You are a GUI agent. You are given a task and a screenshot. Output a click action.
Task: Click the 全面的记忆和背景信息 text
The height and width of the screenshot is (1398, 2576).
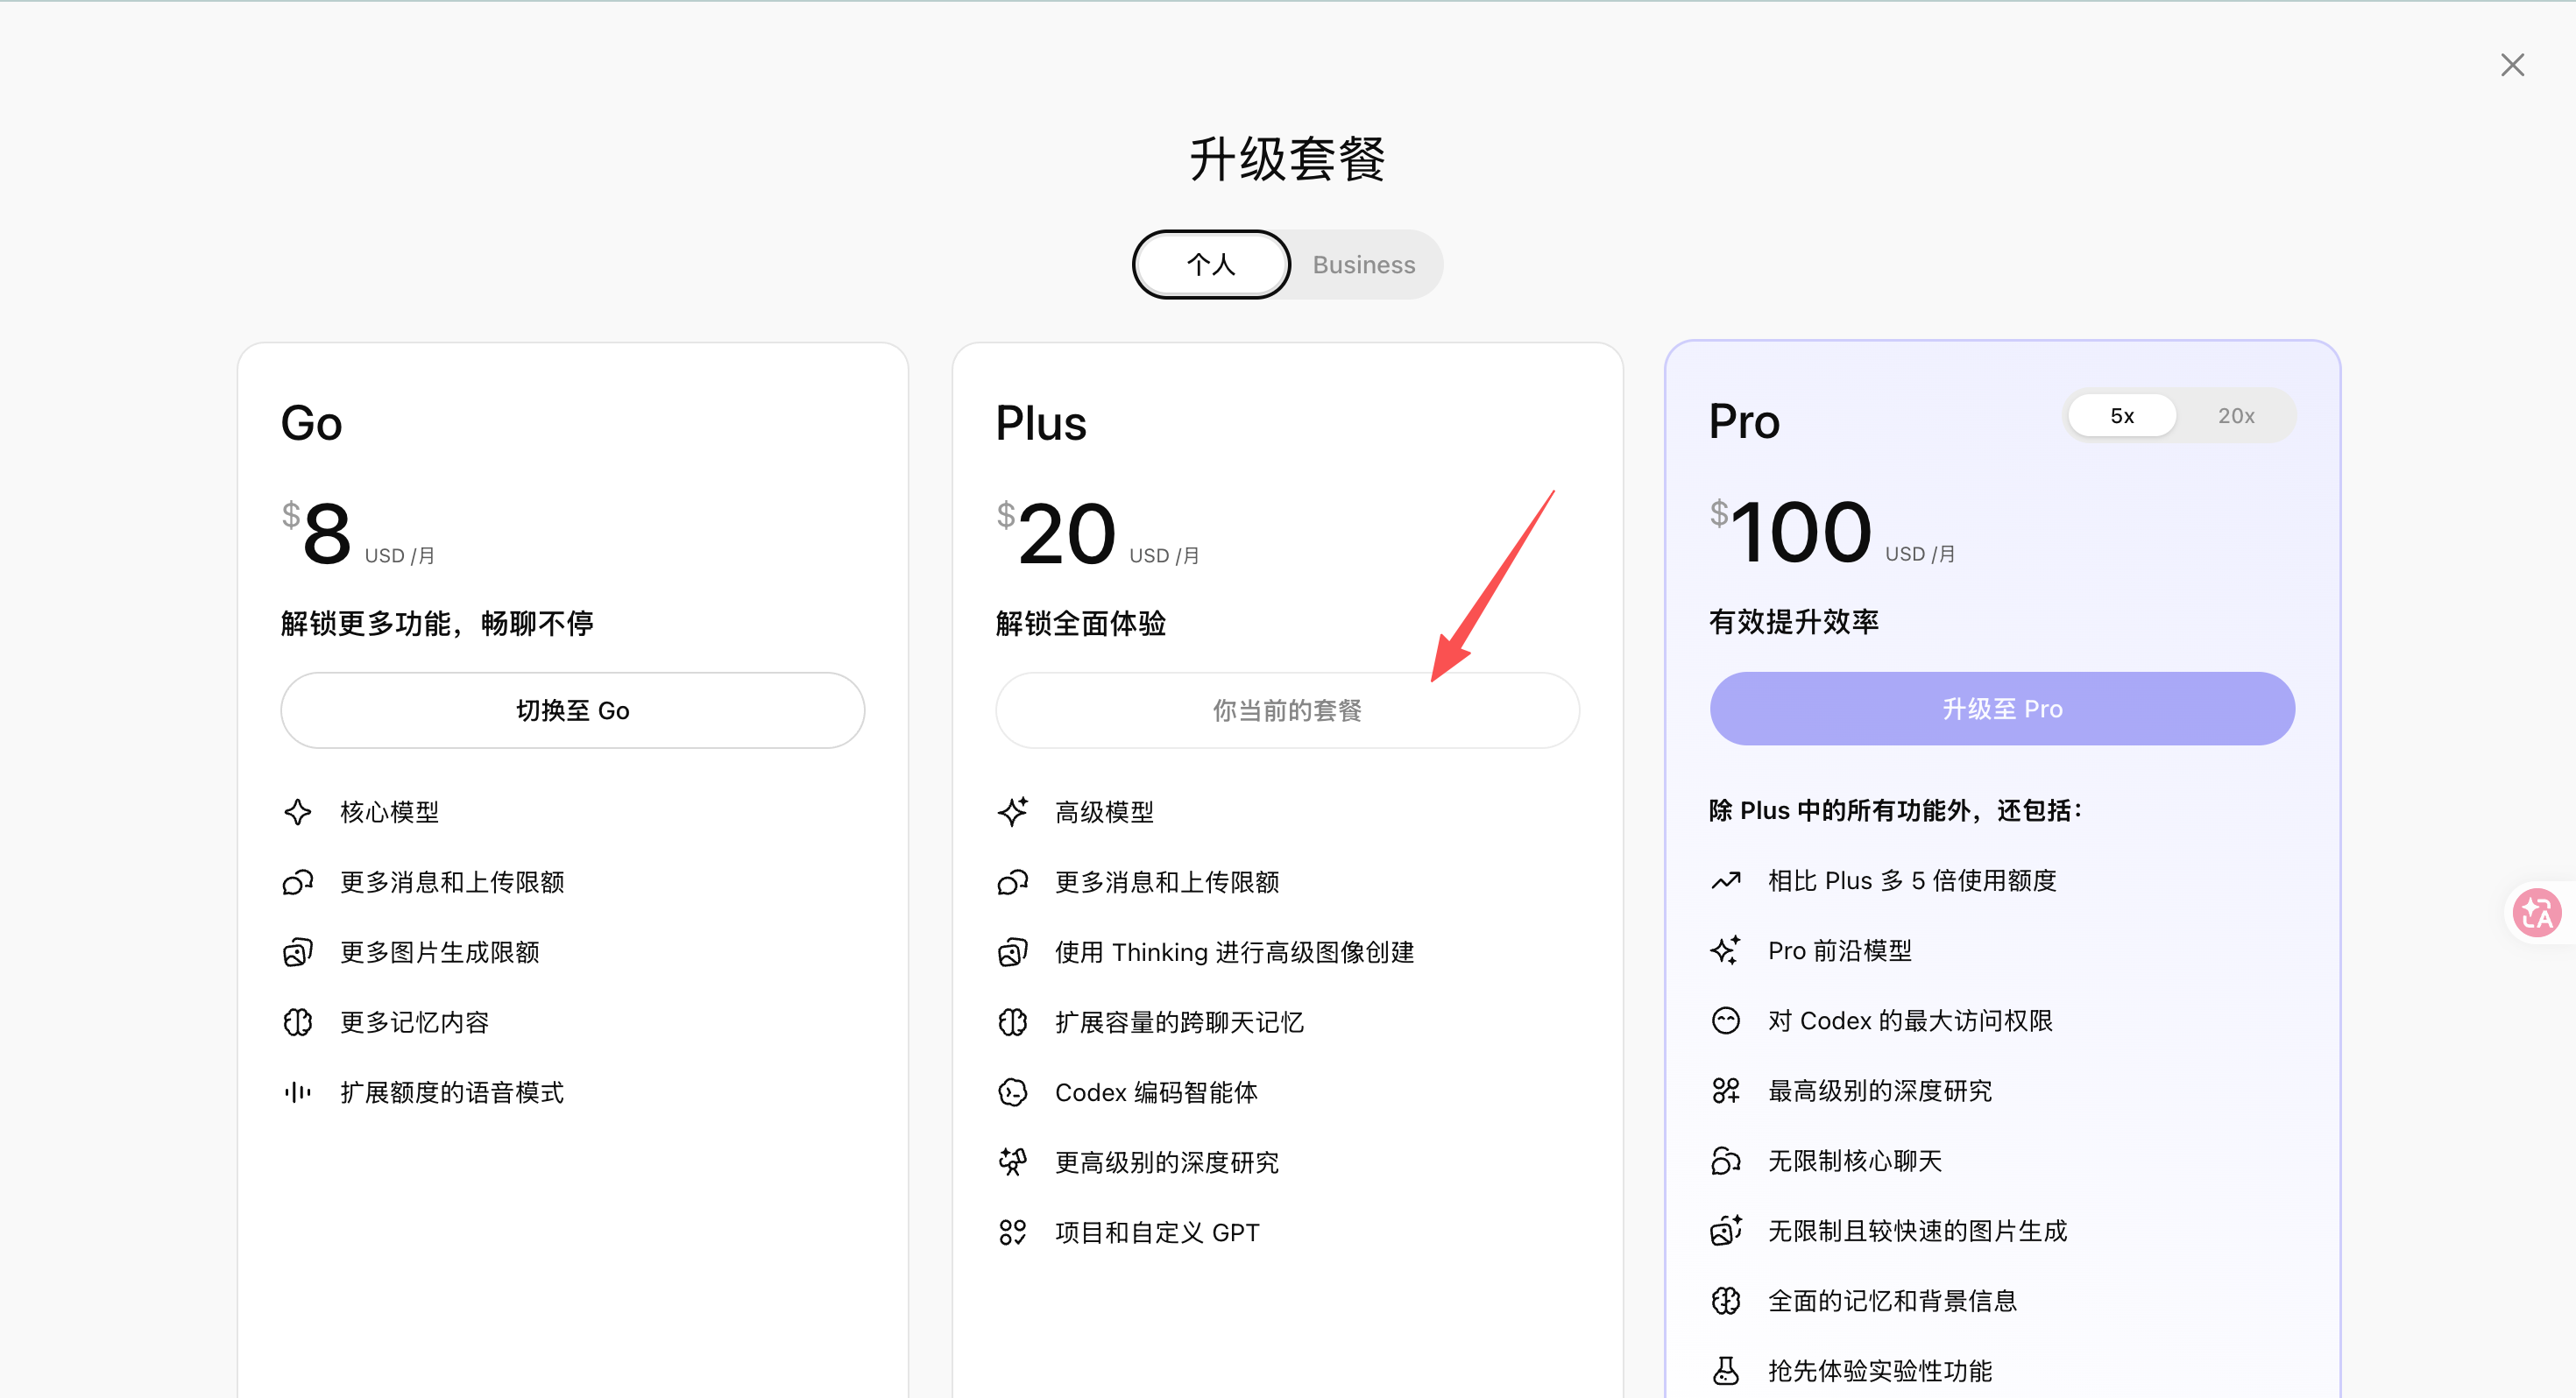1893,1300
